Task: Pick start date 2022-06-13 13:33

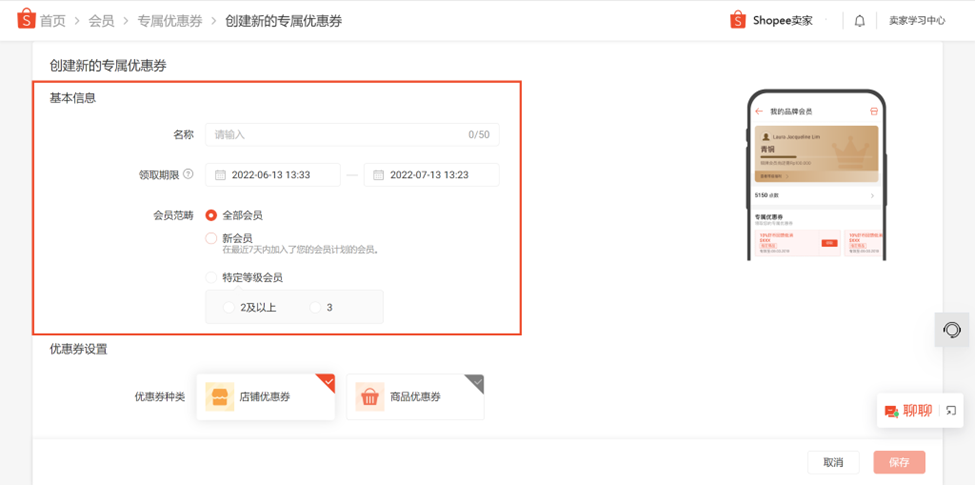Action: coord(273,175)
